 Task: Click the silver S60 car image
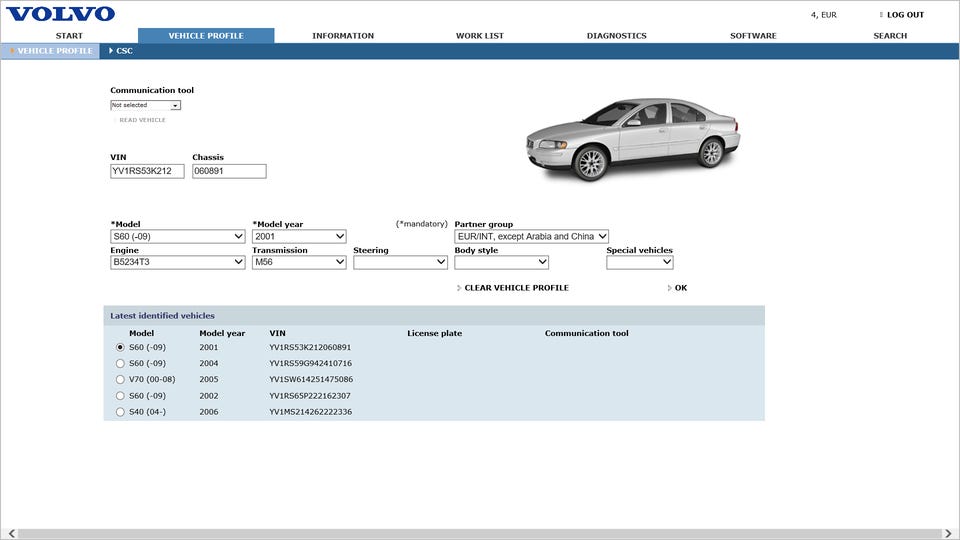tap(632, 138)
